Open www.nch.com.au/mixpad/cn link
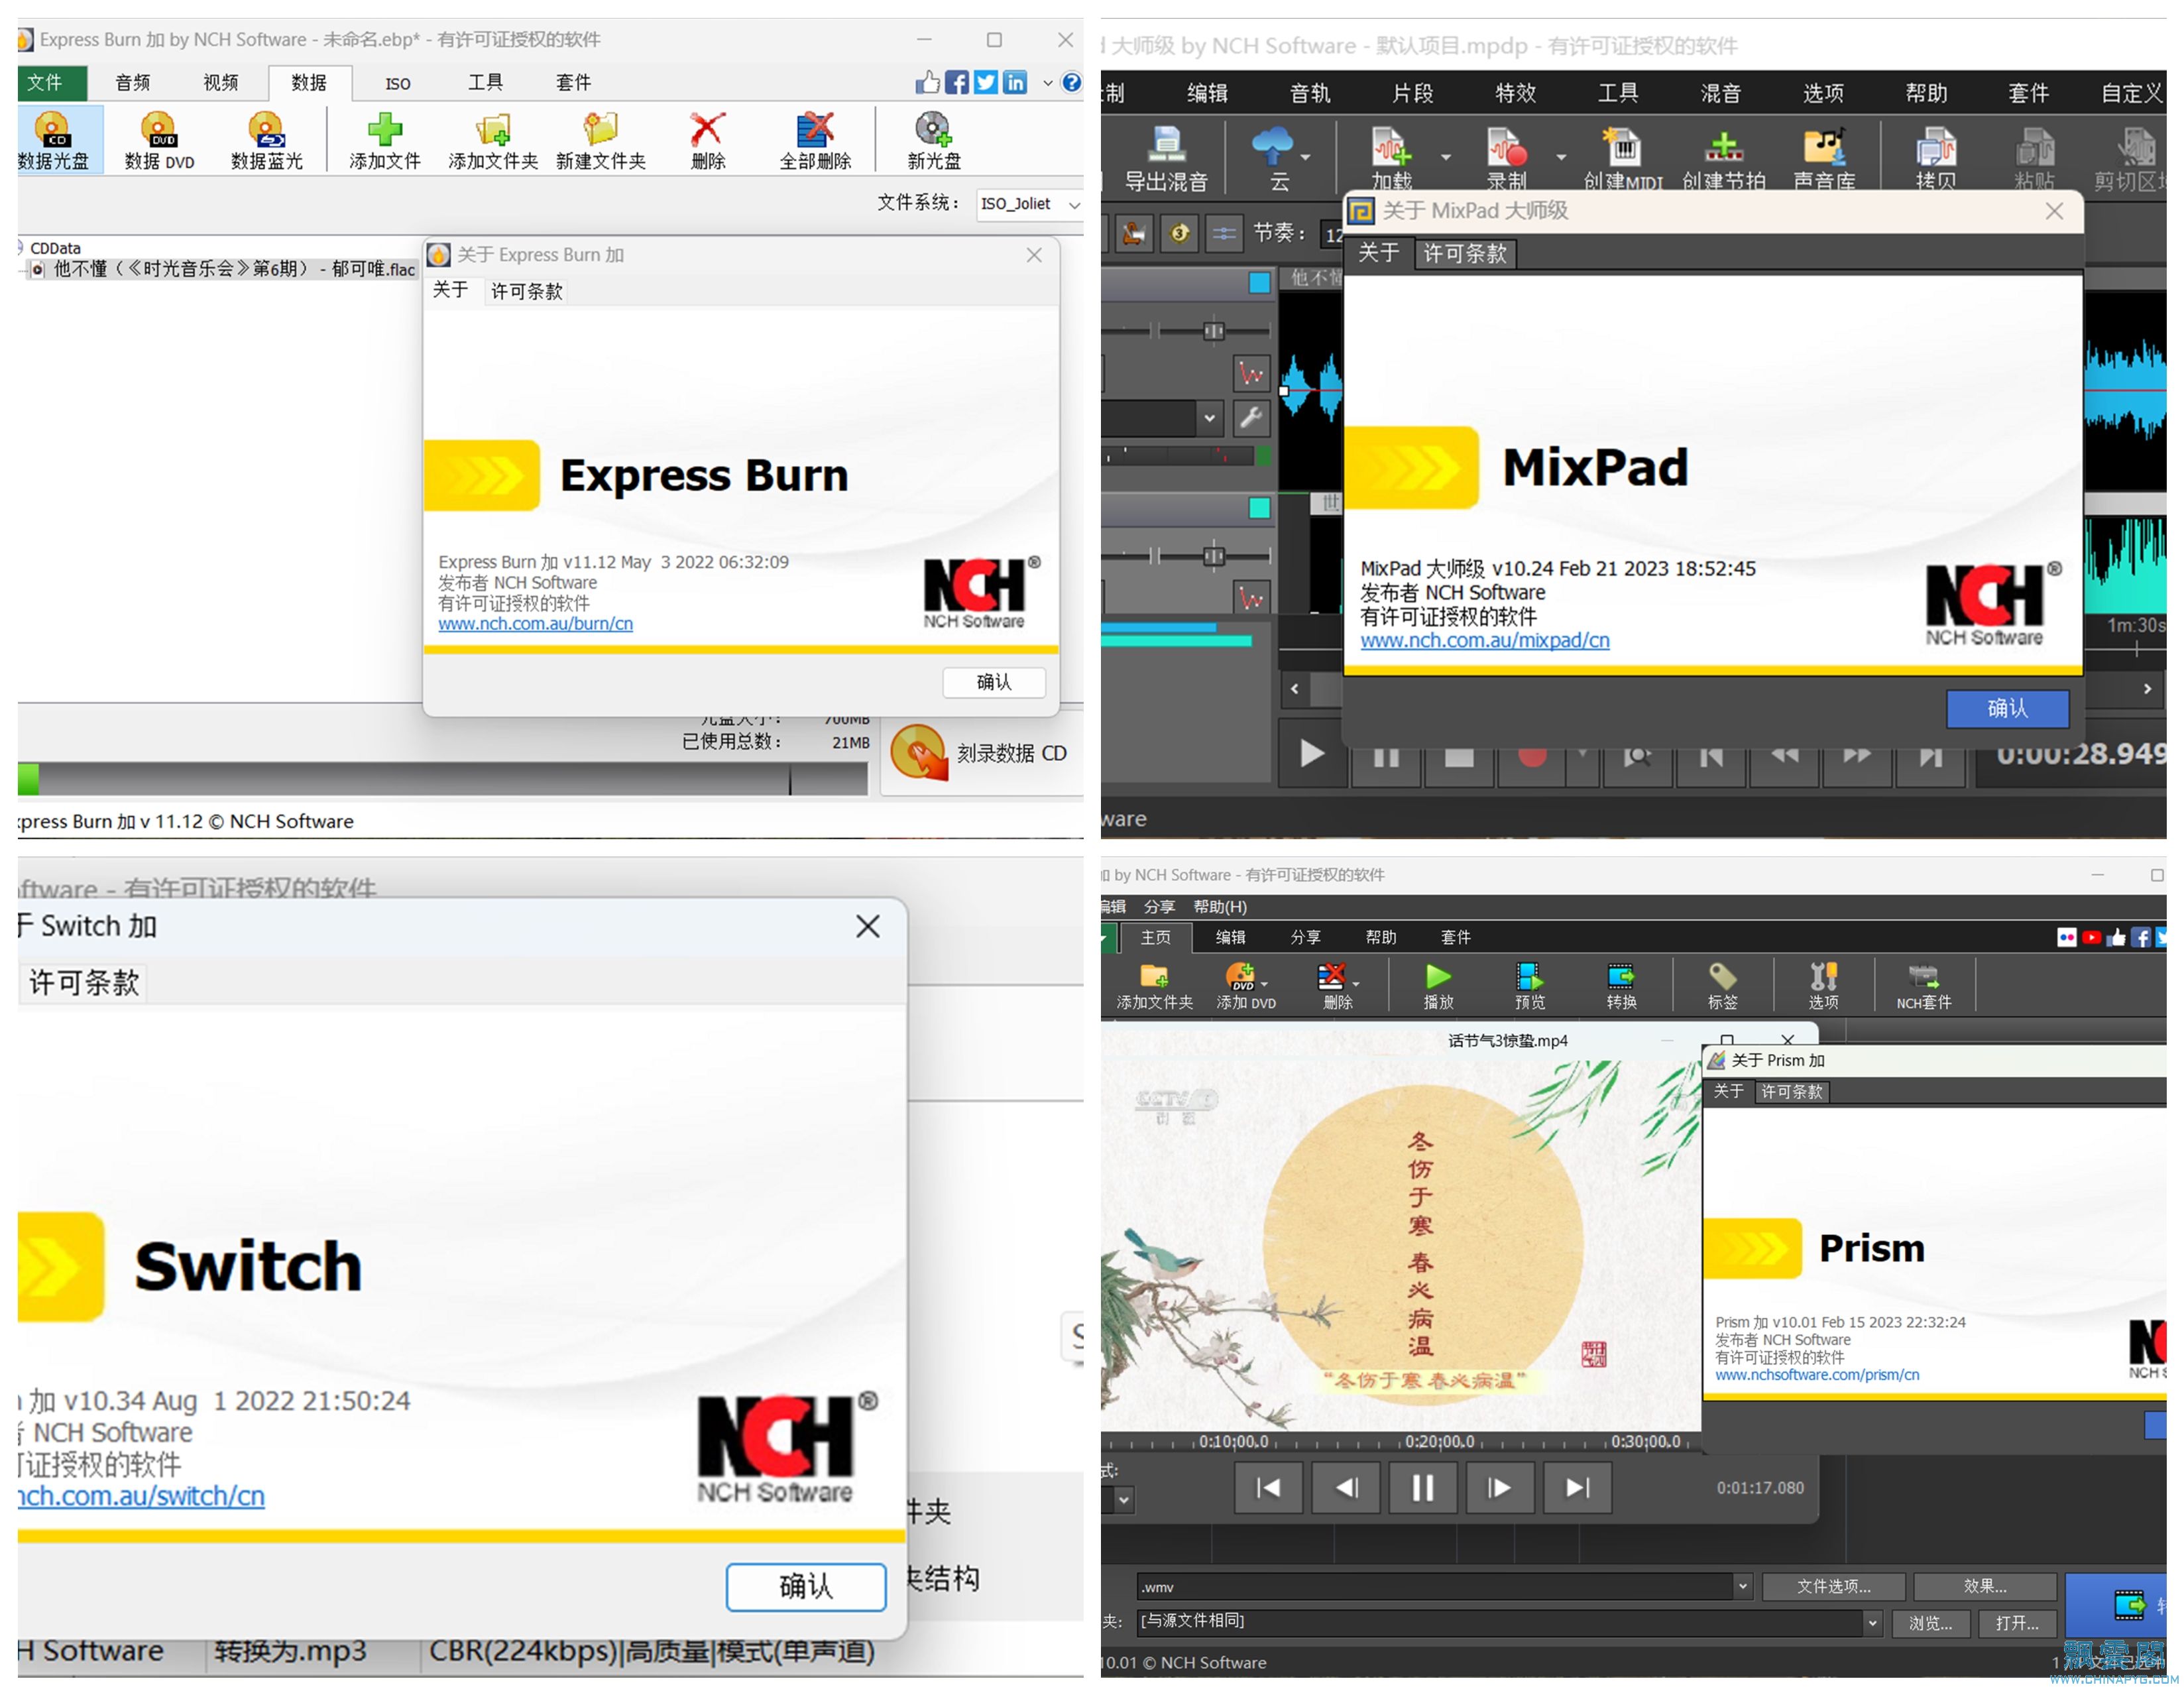Screen dimensions: 2184x1691 1485,640
